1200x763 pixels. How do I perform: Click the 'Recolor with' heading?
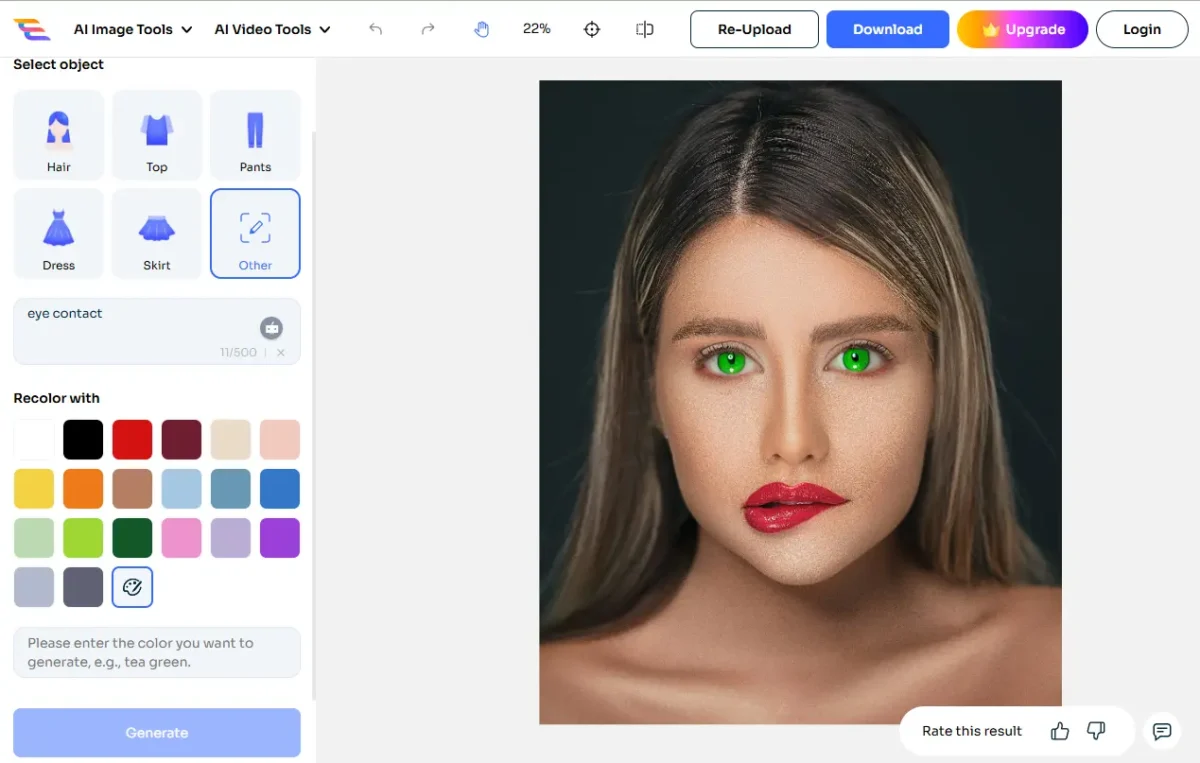pyautogui.click(x=57, y=398)
